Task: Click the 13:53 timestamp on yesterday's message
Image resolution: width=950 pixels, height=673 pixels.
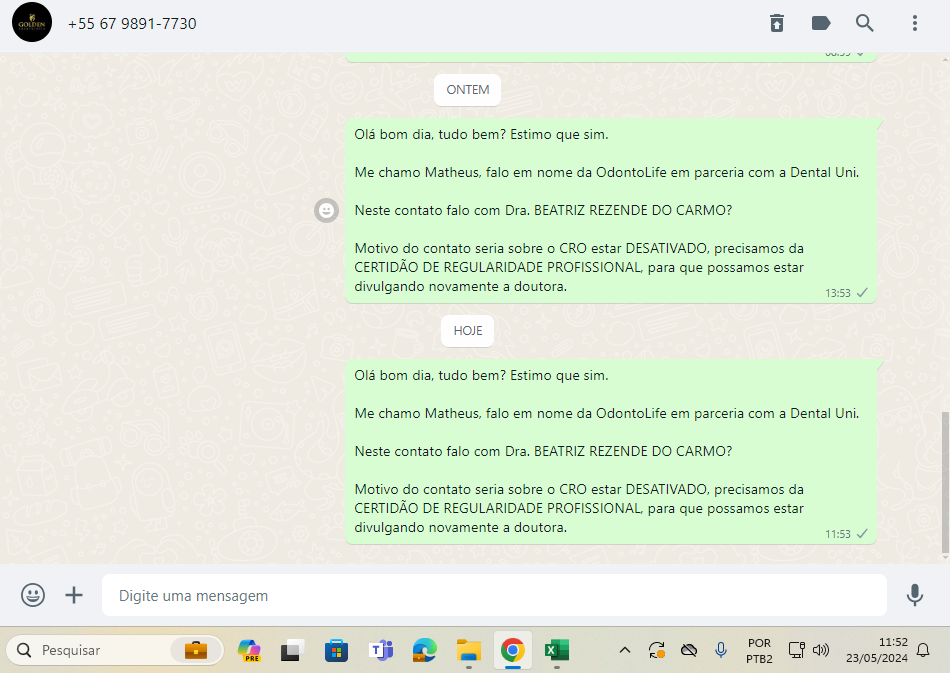Action: (x=838, y=293)
